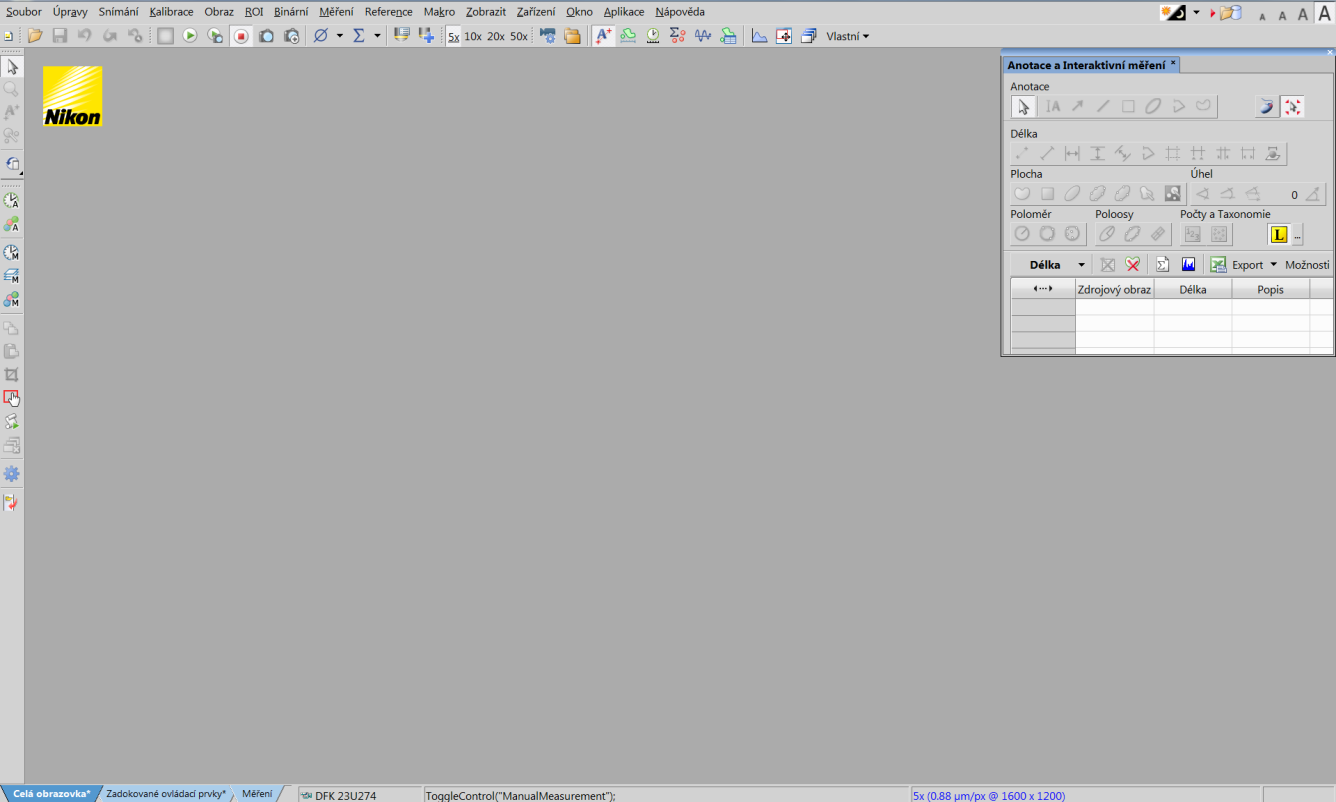1336x802 pixels.
Task: Click the cascading windows toolbar icon
Action: (x=809, y=36)
